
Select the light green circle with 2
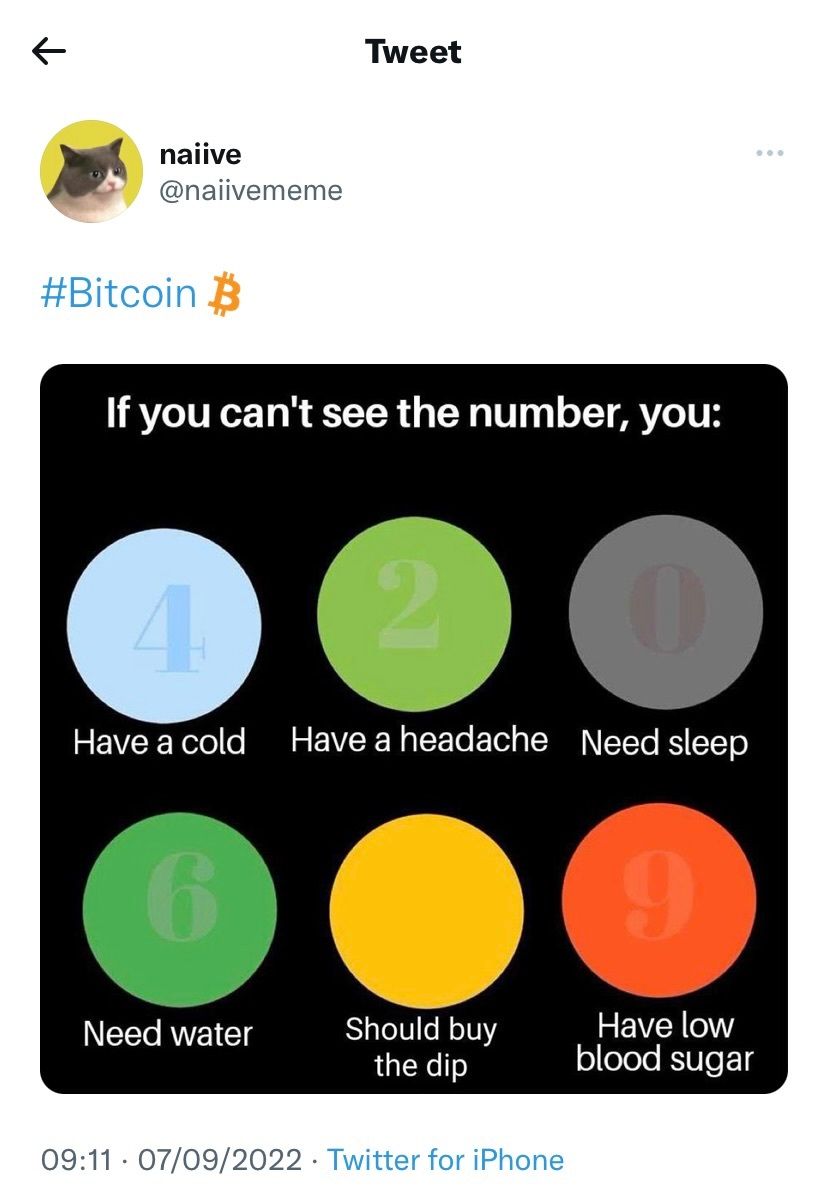(x=413, y=614)
